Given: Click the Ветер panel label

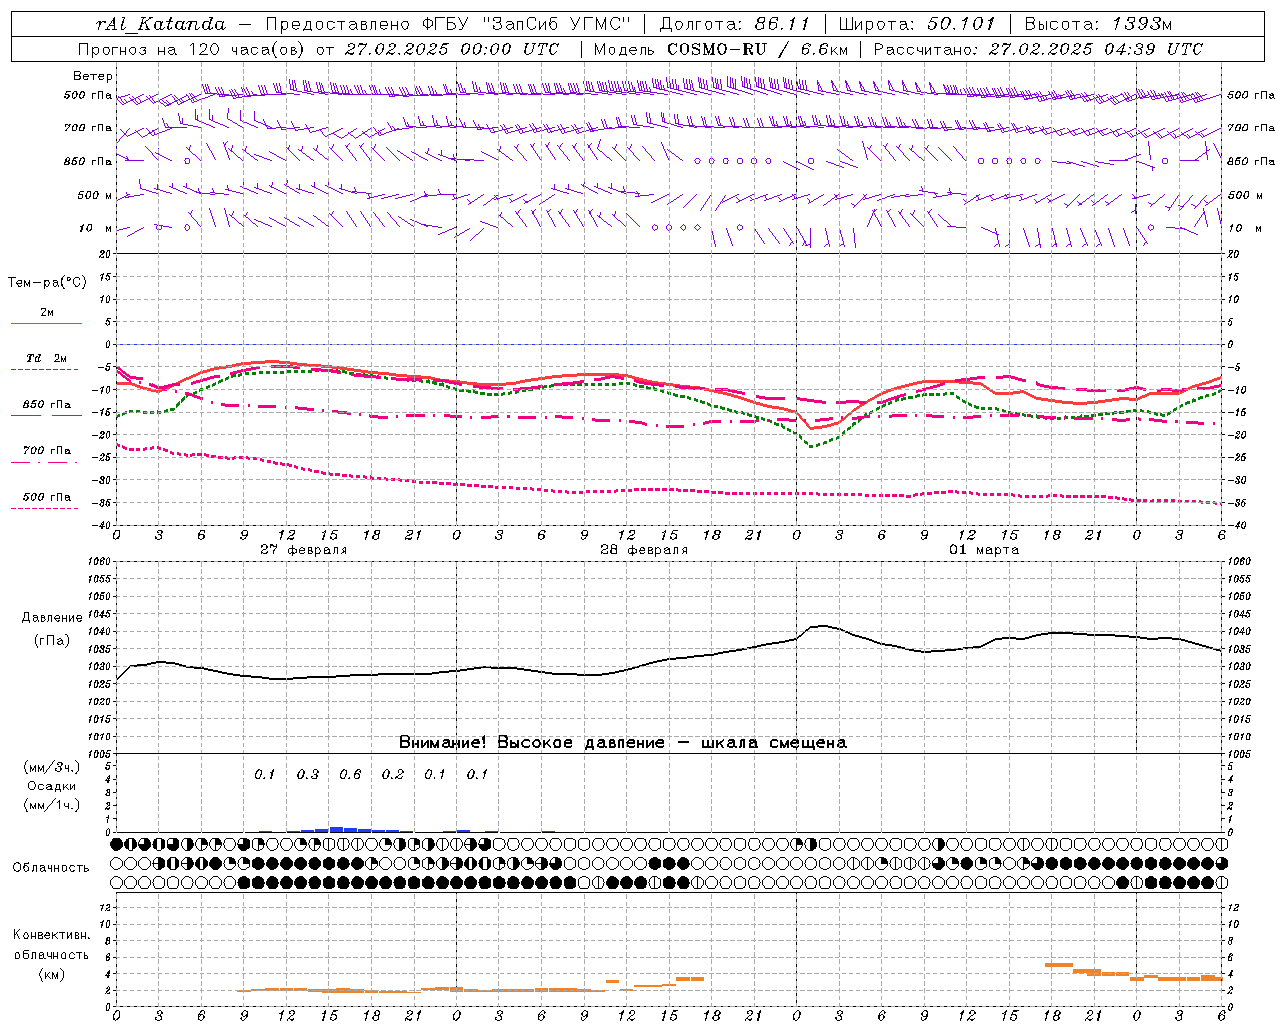Looking at the screenshot, I should (93, 76).
